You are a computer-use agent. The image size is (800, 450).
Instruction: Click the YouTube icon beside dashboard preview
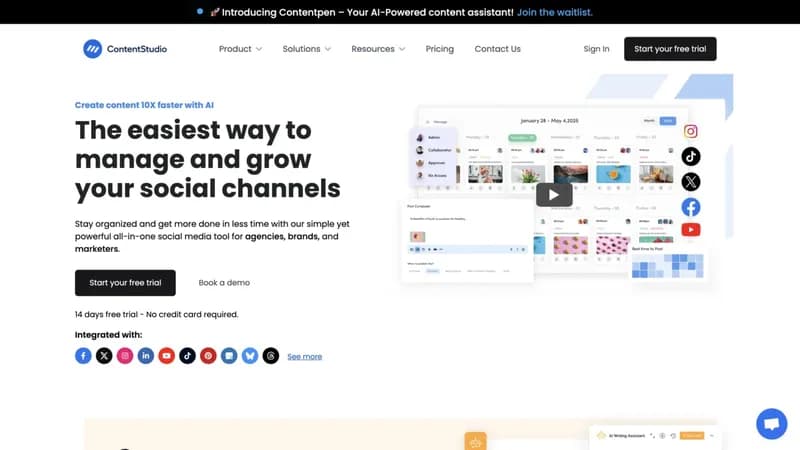pyautogui.click(x=691, y=230)
